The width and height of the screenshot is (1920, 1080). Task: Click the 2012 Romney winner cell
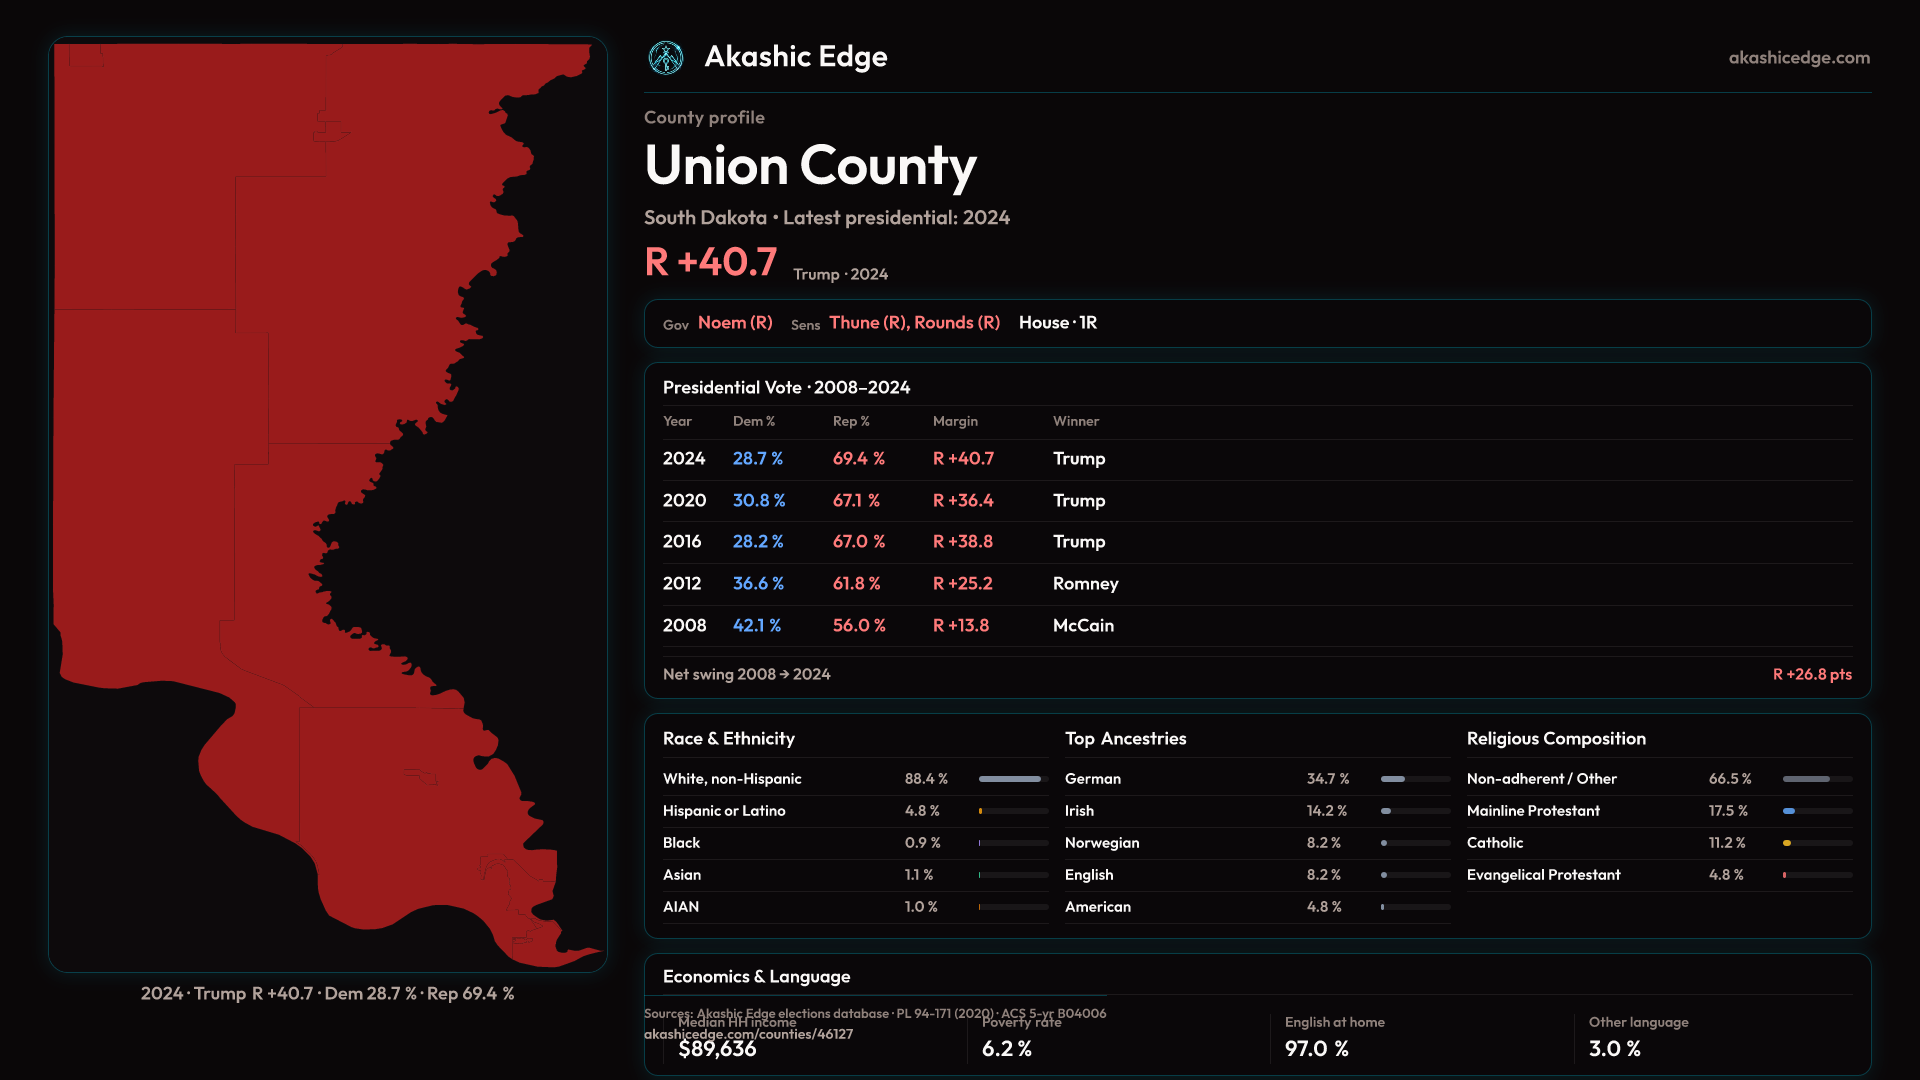point(1085,584)
